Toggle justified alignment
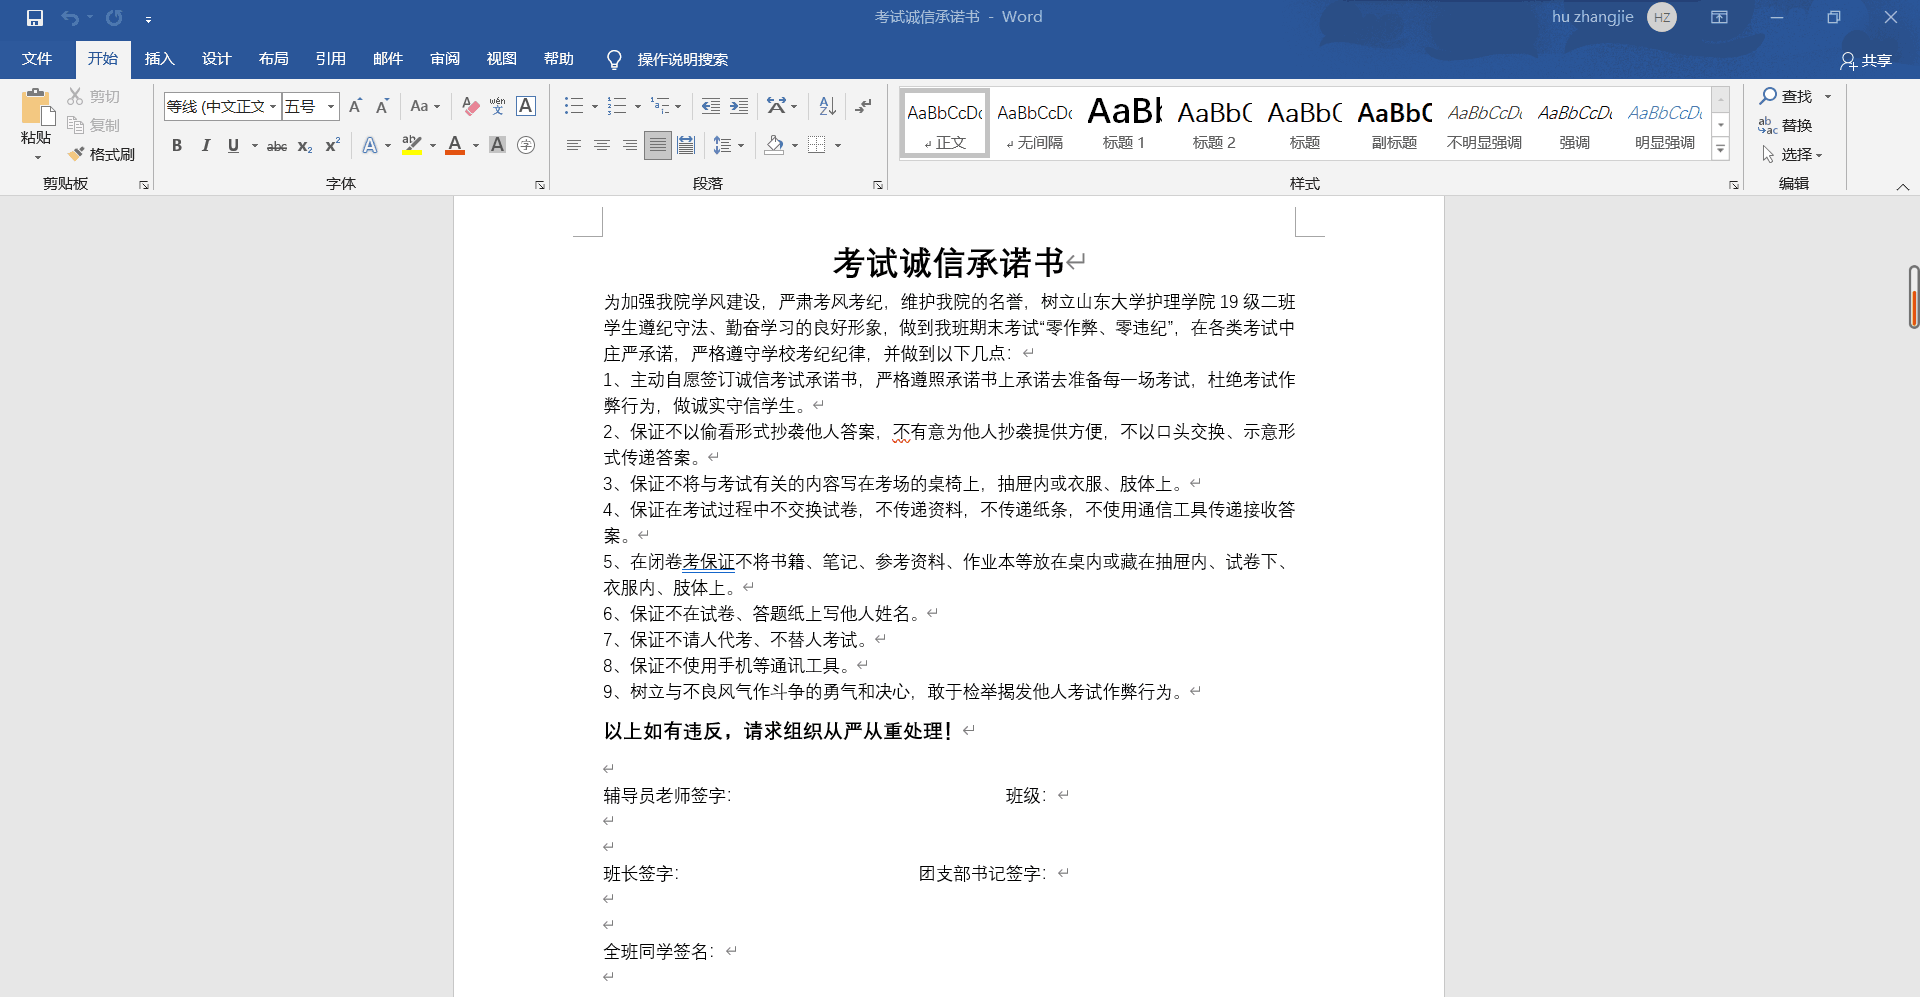1920x997 pixels. 658,146
